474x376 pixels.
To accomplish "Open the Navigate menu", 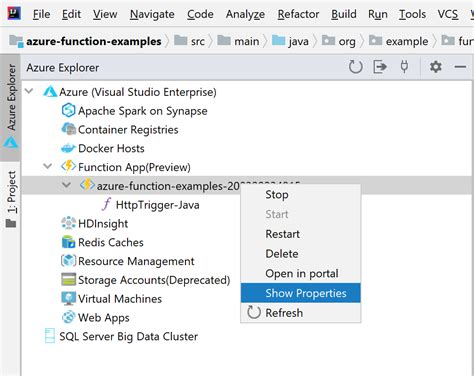I will 152,14.
